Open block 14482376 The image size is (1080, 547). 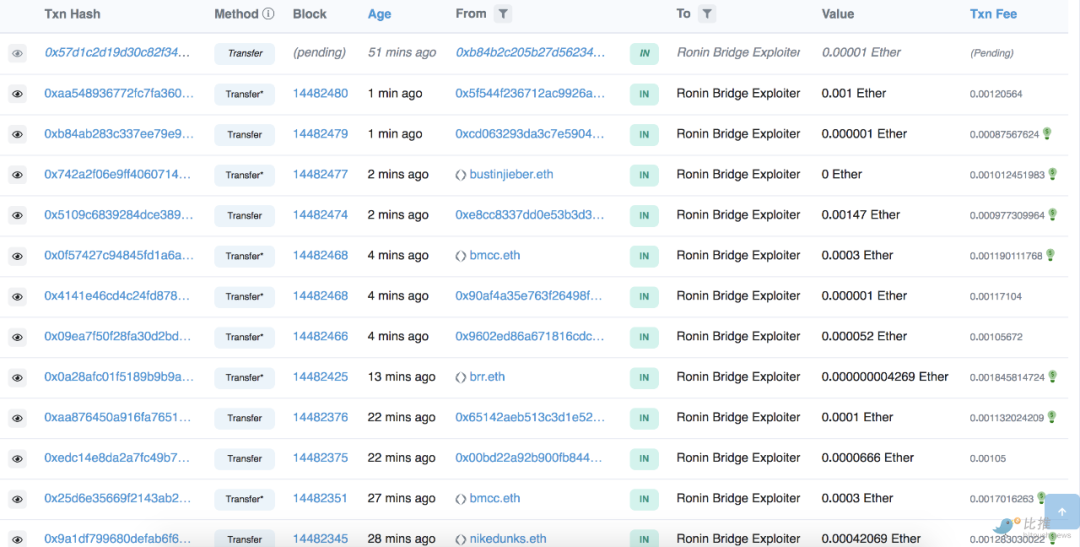(320, 417)
